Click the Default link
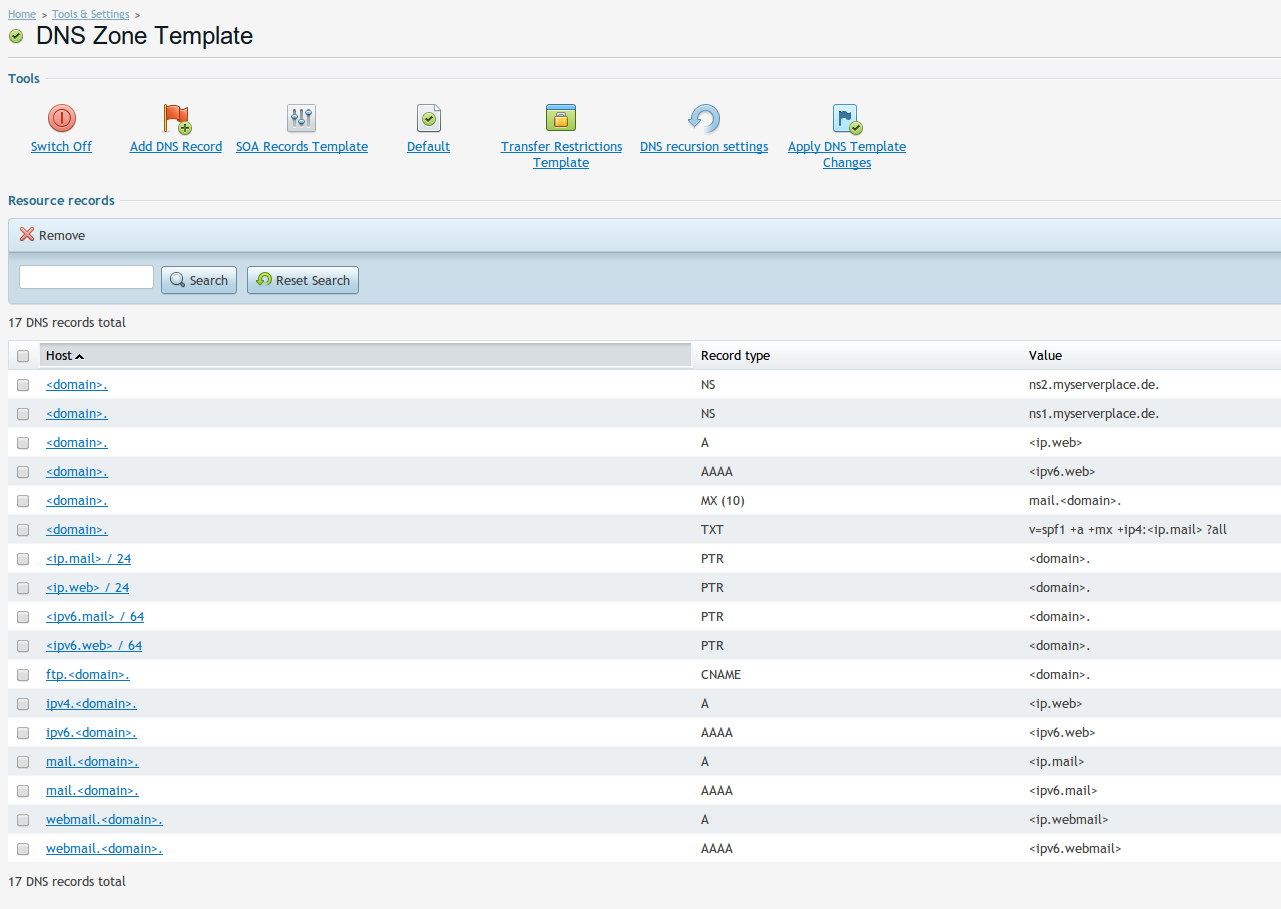 428,147
